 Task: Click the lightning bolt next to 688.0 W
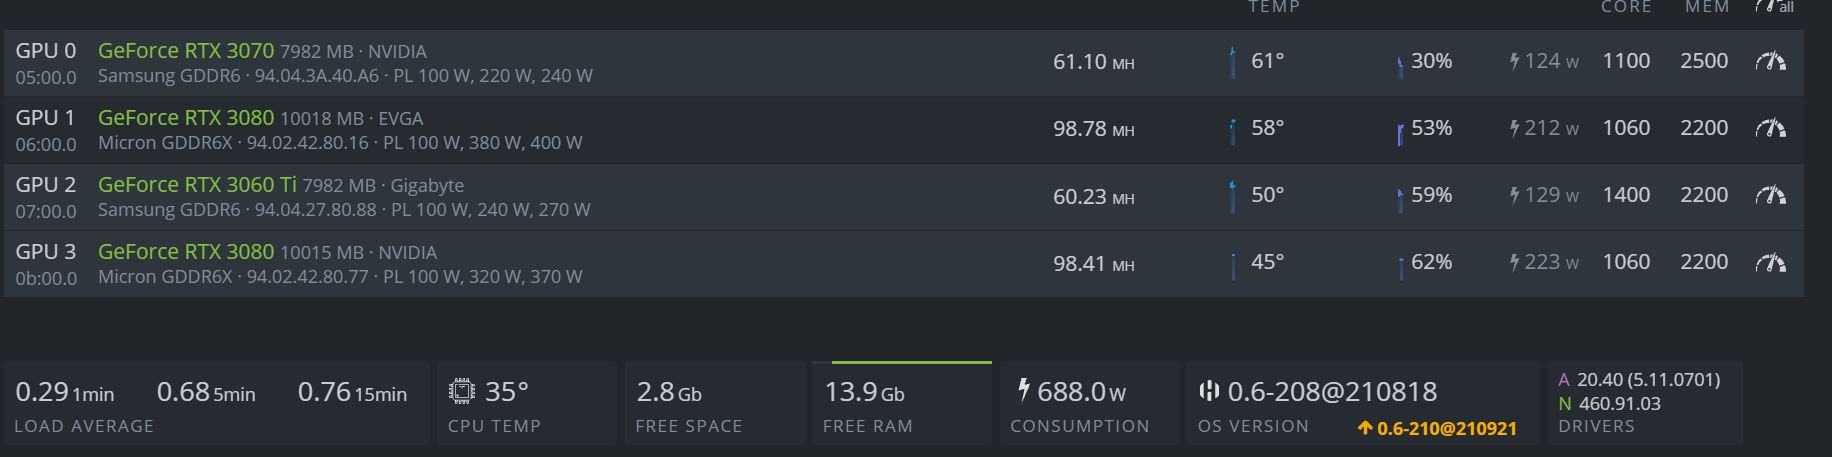(1023, 390)
